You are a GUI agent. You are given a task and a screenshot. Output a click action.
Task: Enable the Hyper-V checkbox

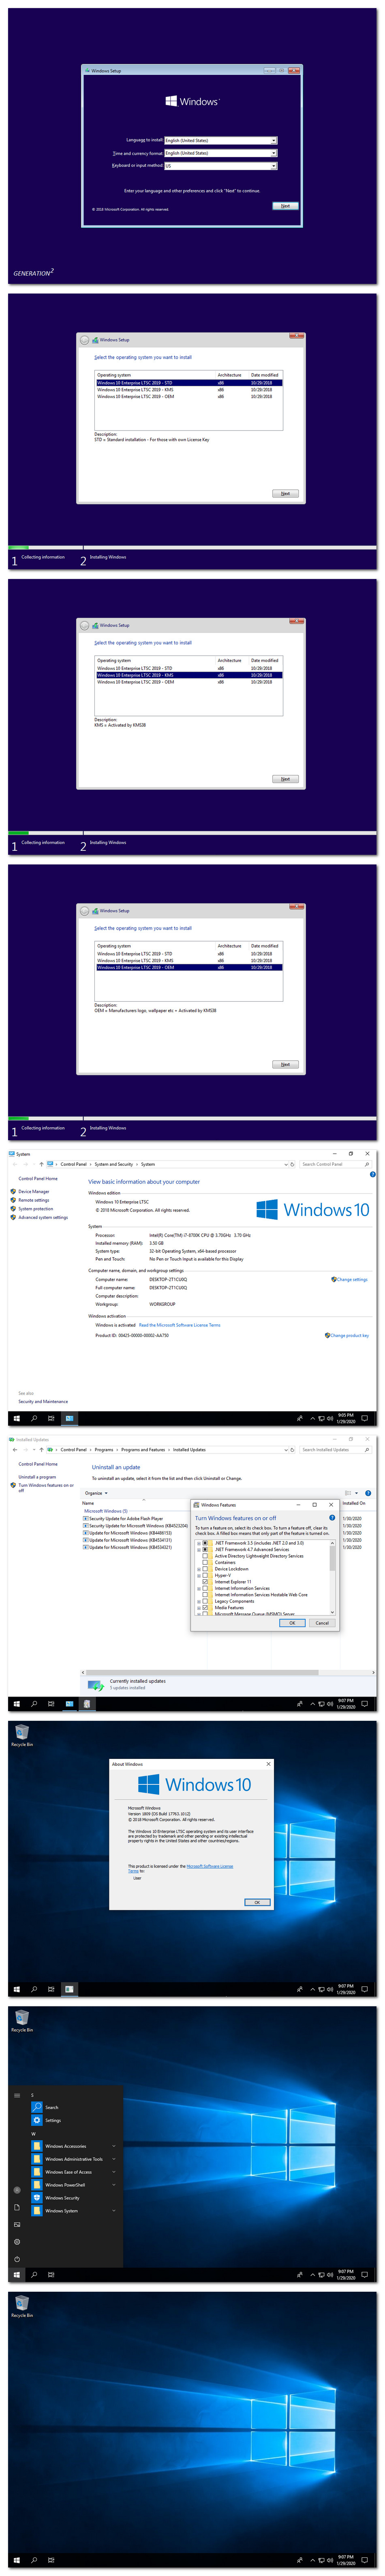206,1575
